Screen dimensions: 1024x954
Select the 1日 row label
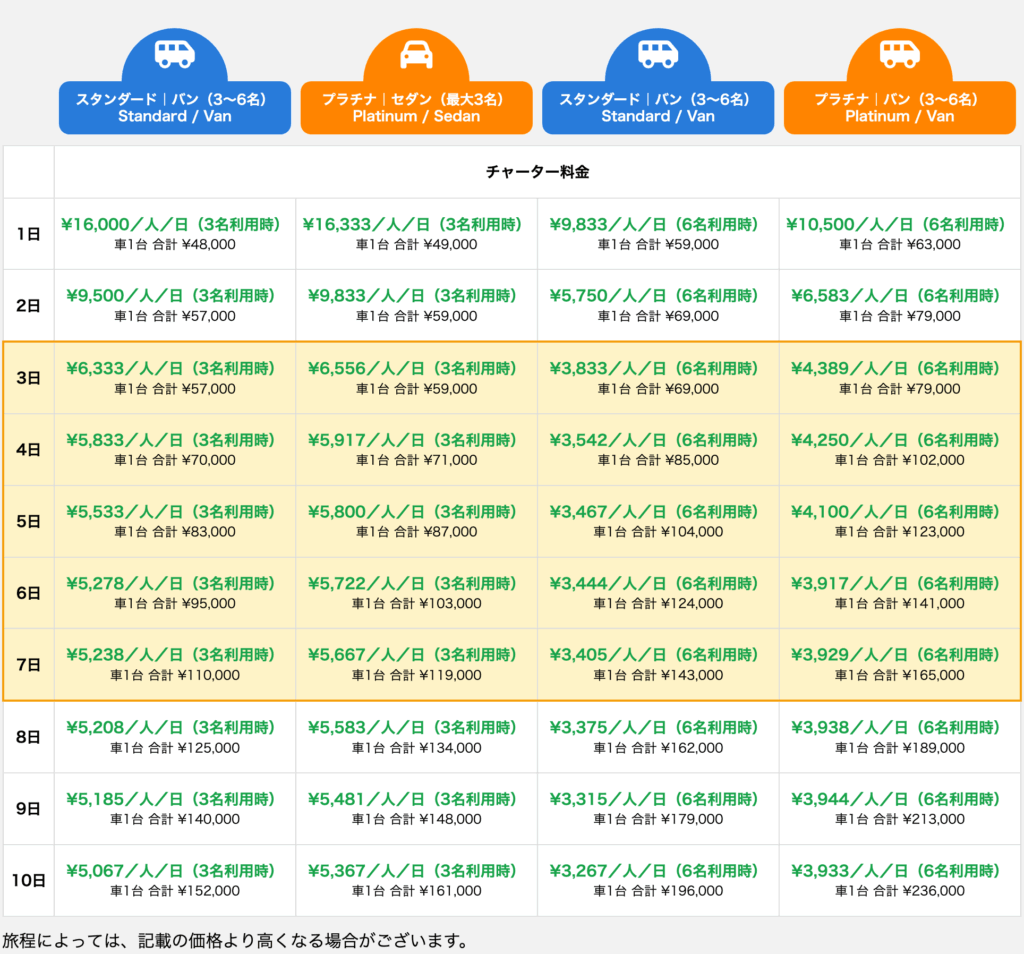pyautogui.click(x=29, y=234)
